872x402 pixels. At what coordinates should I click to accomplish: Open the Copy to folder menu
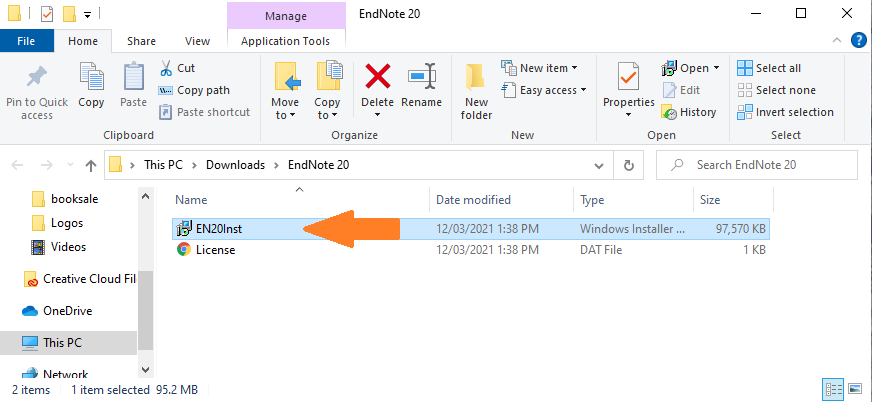(327, 91)
